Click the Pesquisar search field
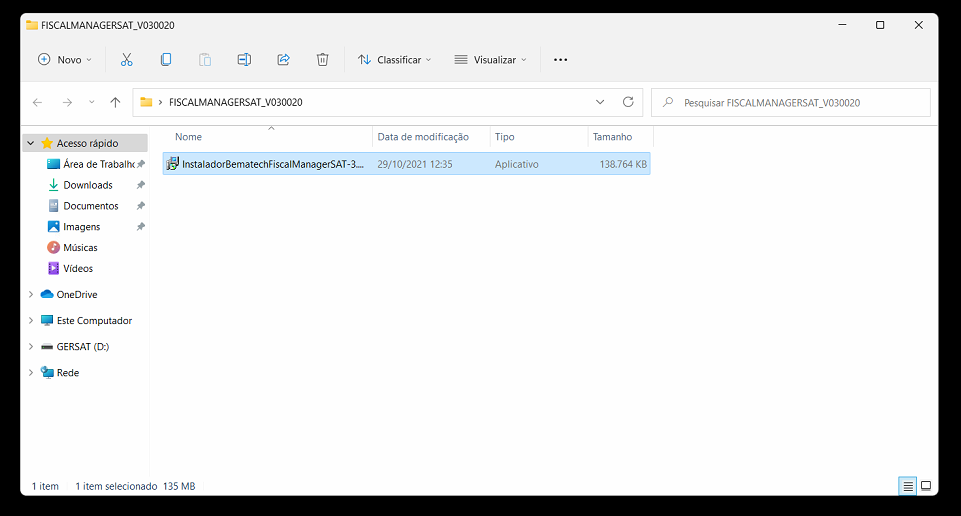The width and height of the screenshot is (961, 516). (x=791, y=102)
